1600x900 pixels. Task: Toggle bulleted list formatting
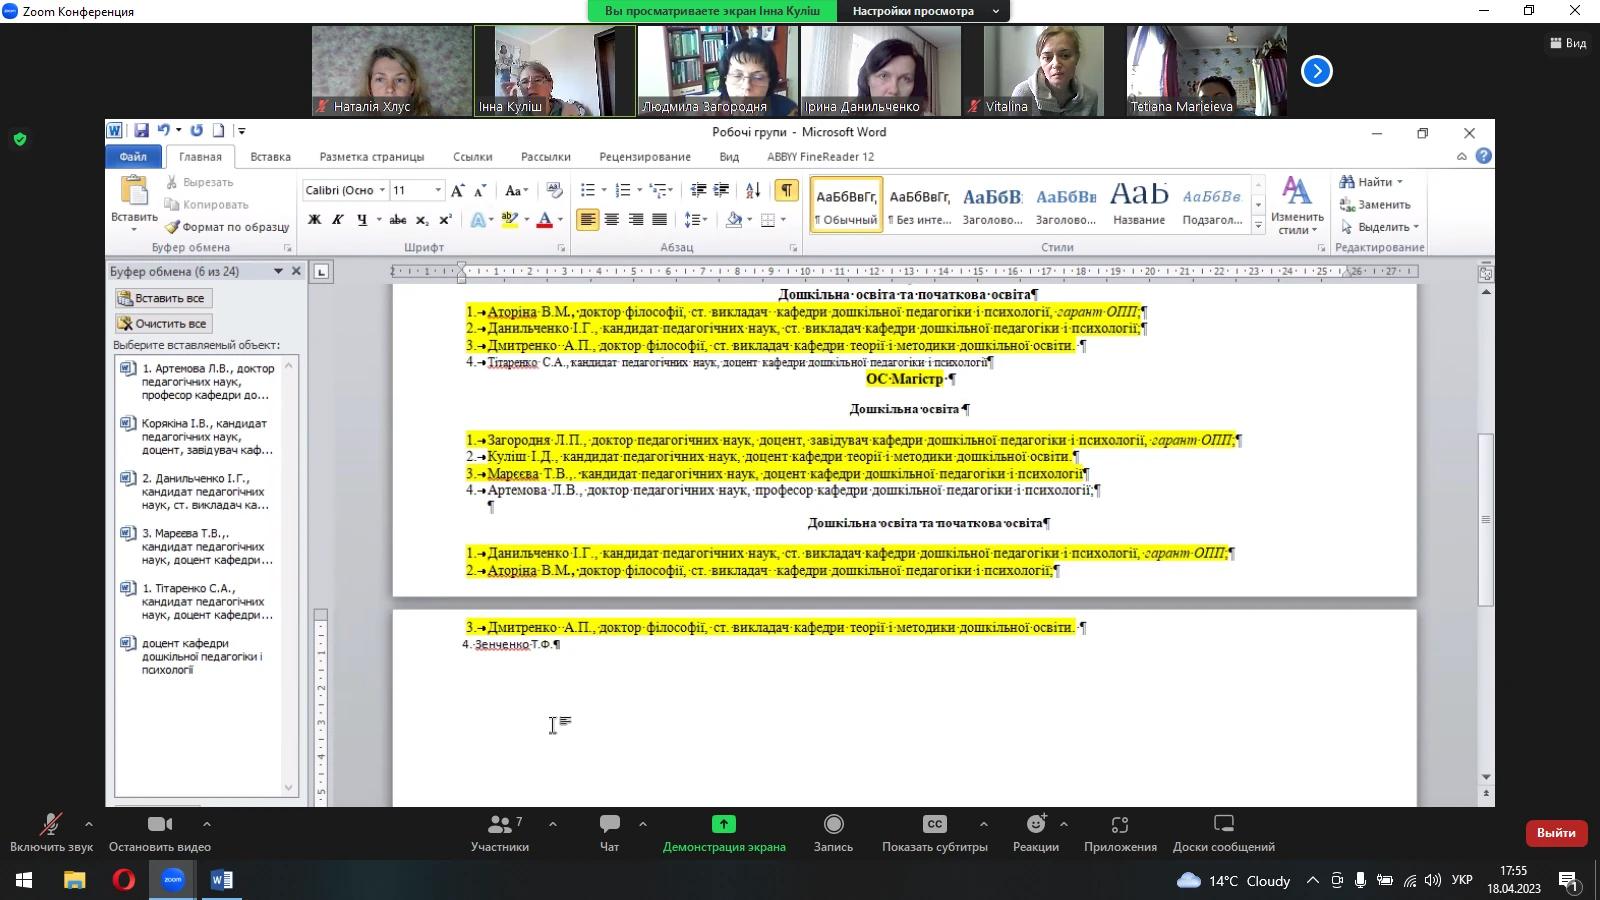coord(587,190)
